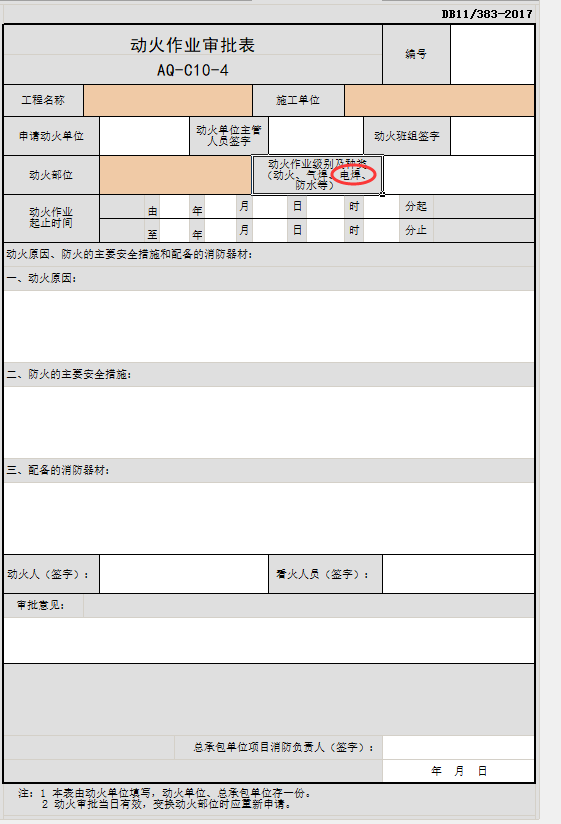
Task: Select the 工程名称 orange input cell
Action: 168,100
